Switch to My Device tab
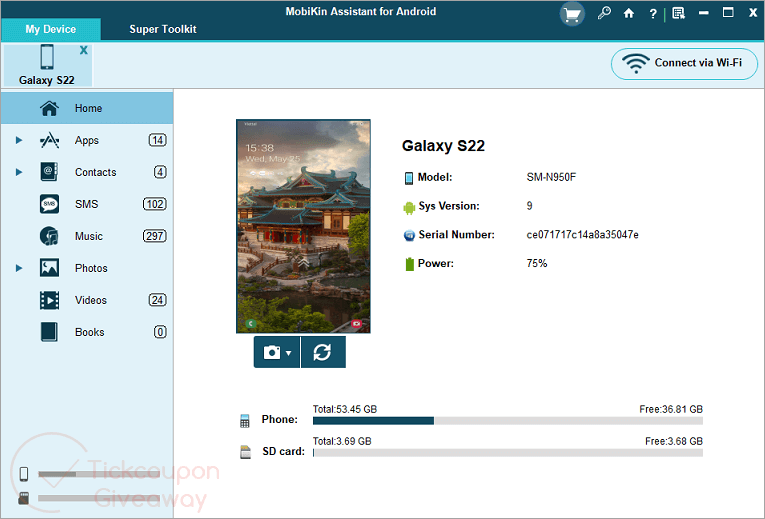 click(x=51, y=29)
